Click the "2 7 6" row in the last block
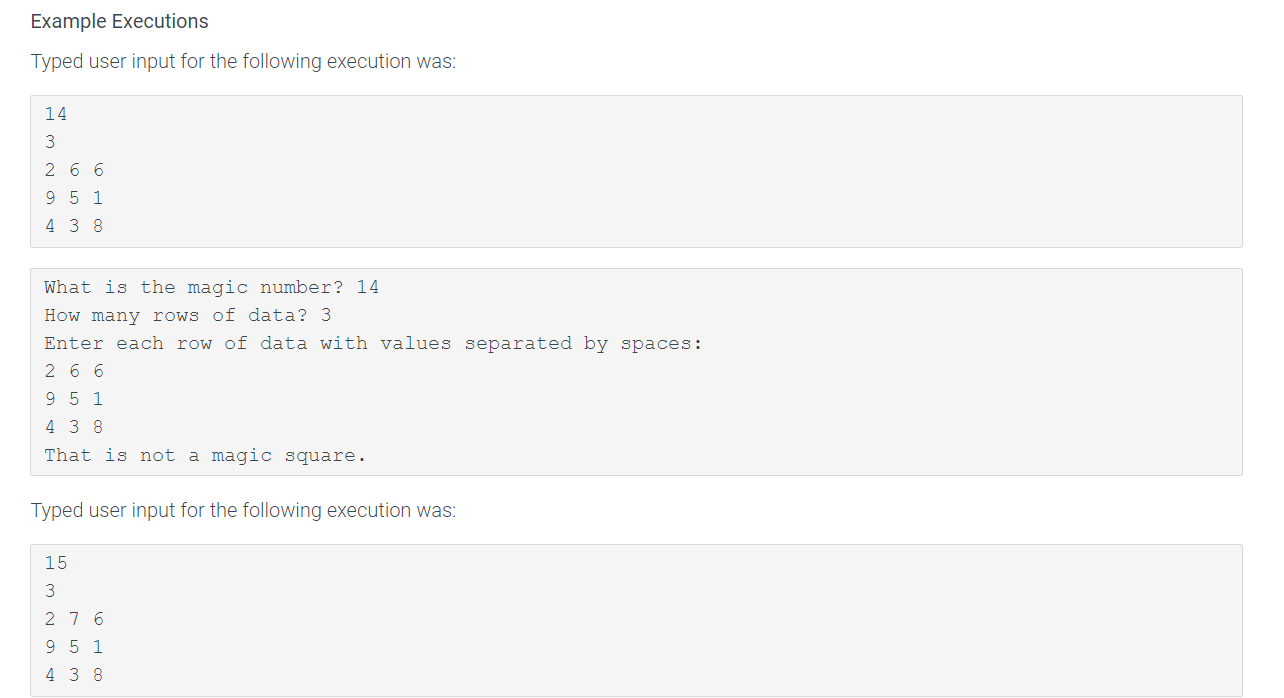The image size is (1284, 698). click(74, 619)
